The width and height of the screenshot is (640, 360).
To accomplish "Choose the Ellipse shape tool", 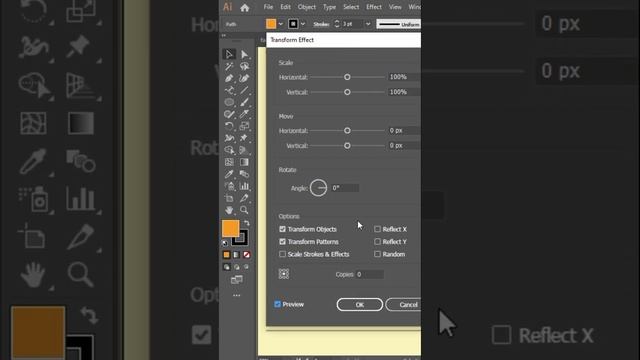I will click(229, 102).
